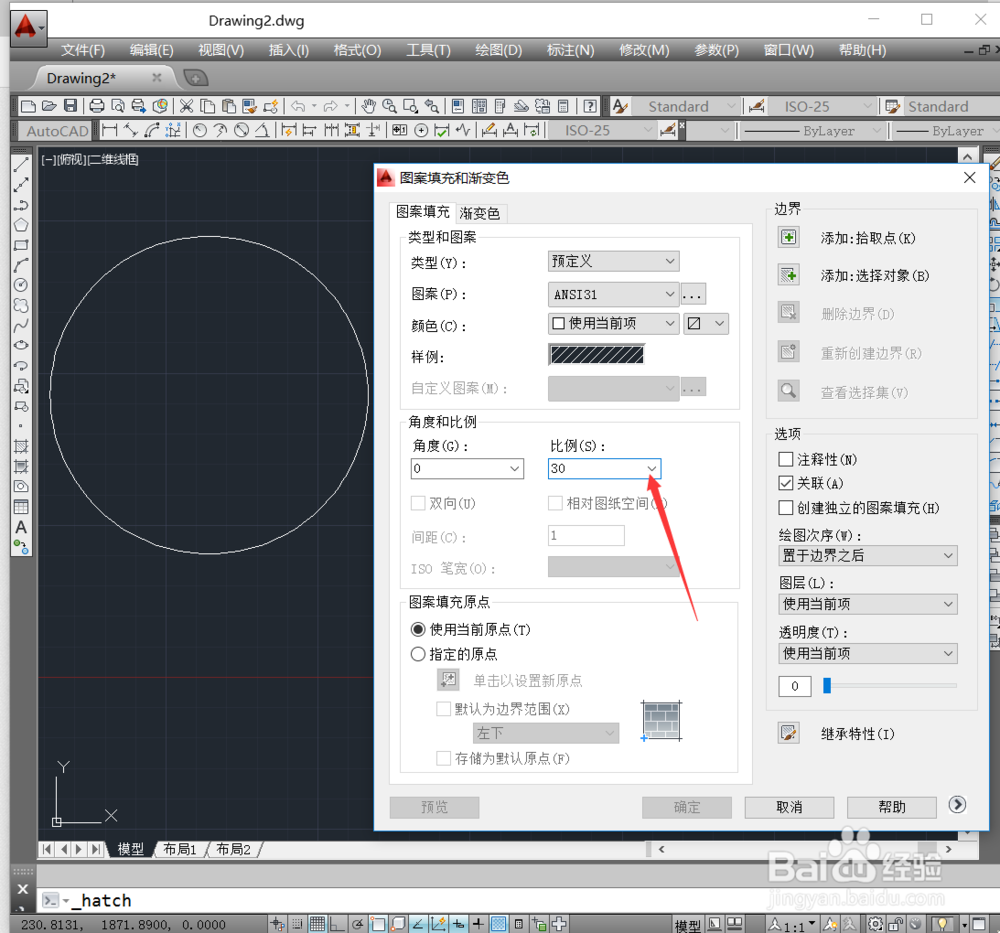Viewport: 1000px width, 933px height.
Task: Select the Line draw tool
Action: click(21, 165)
